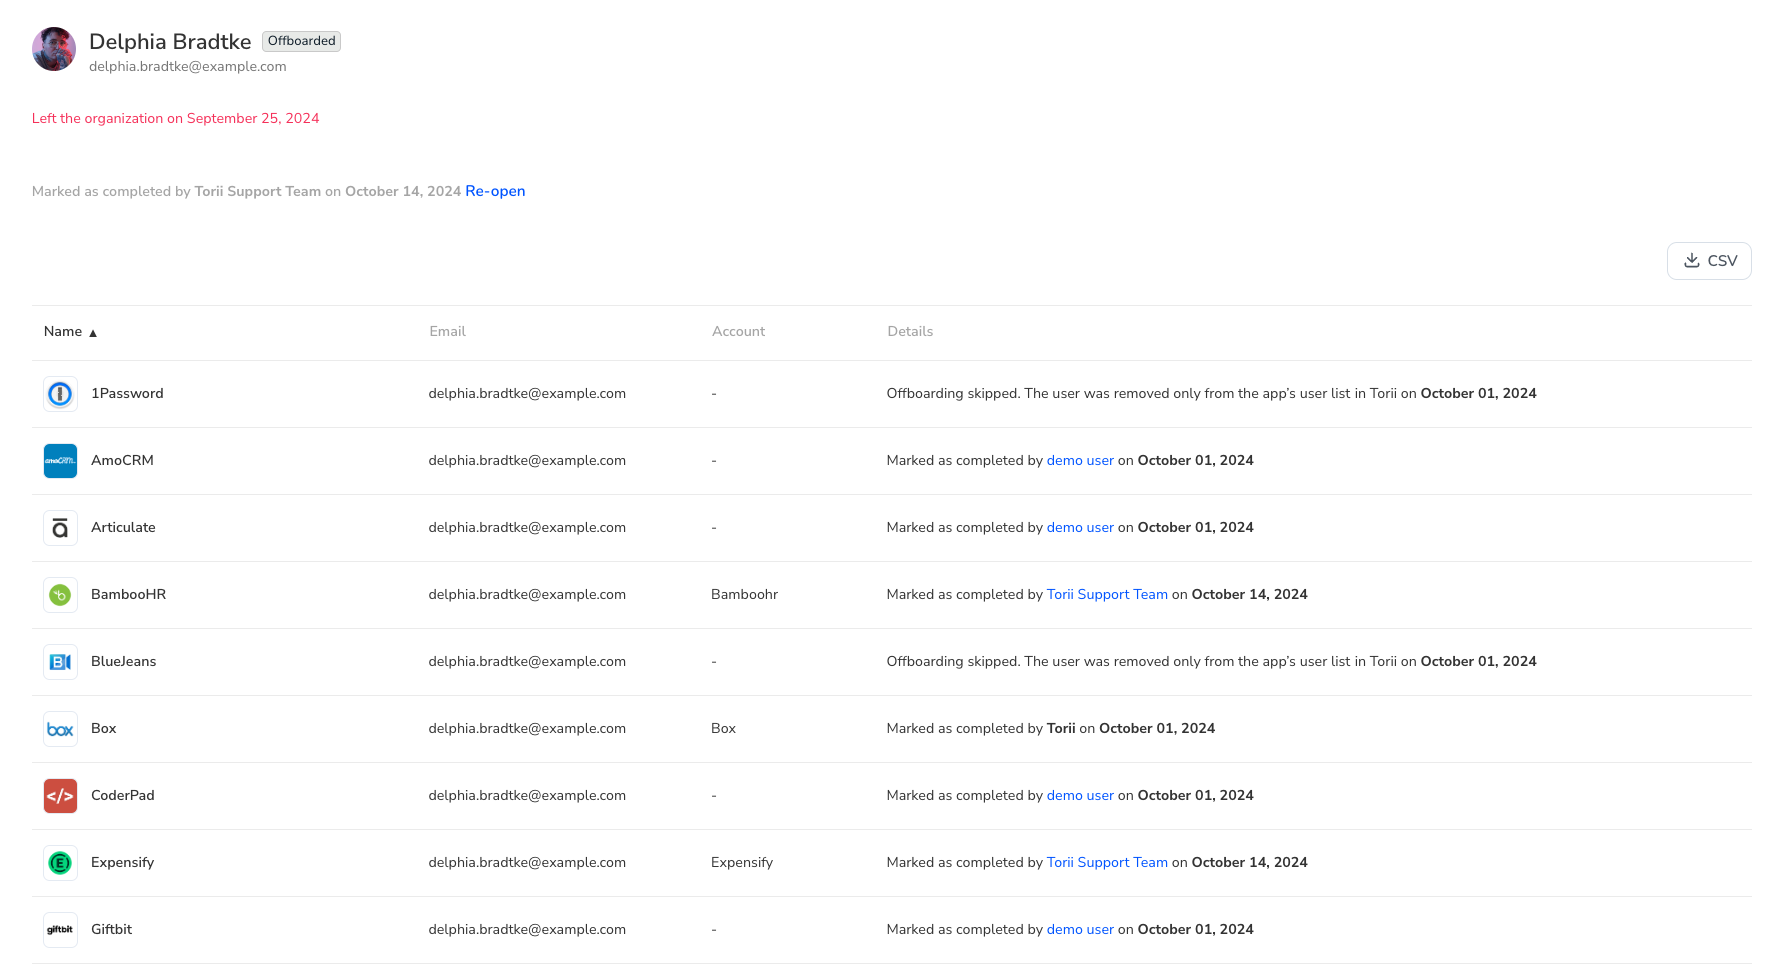1787x971 pixels.
Task: Open Torii Support Team link in BambooHR row
Action: (1107, 595)
